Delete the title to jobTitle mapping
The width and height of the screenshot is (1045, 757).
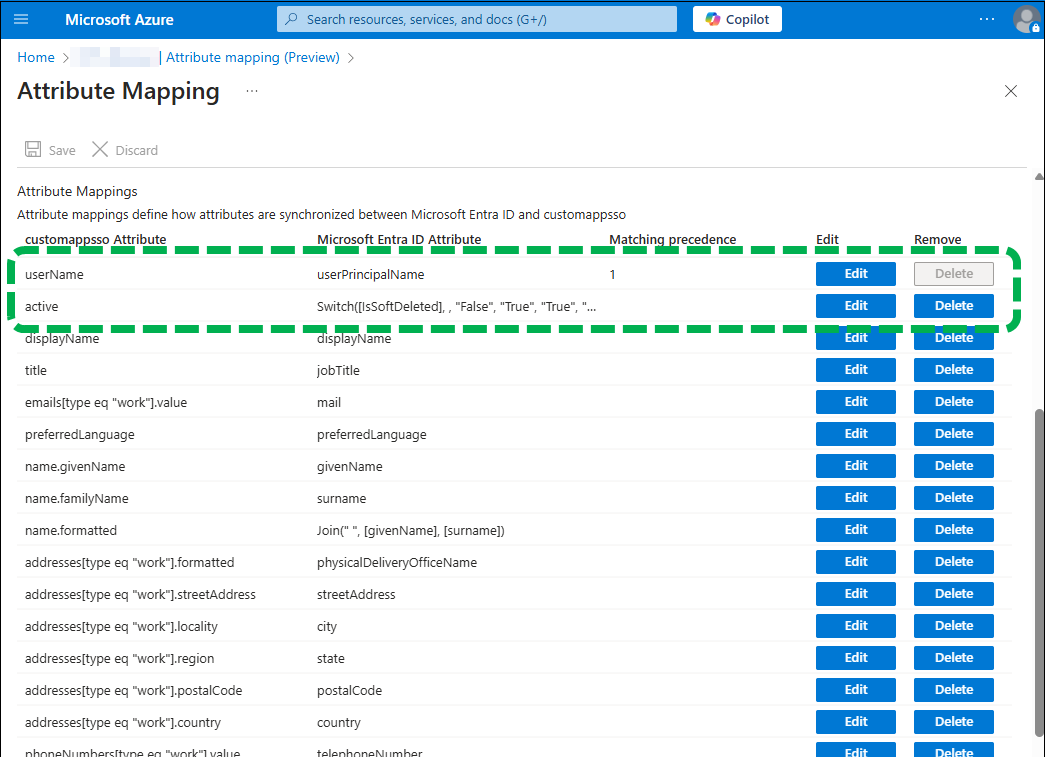coord(953,369)
